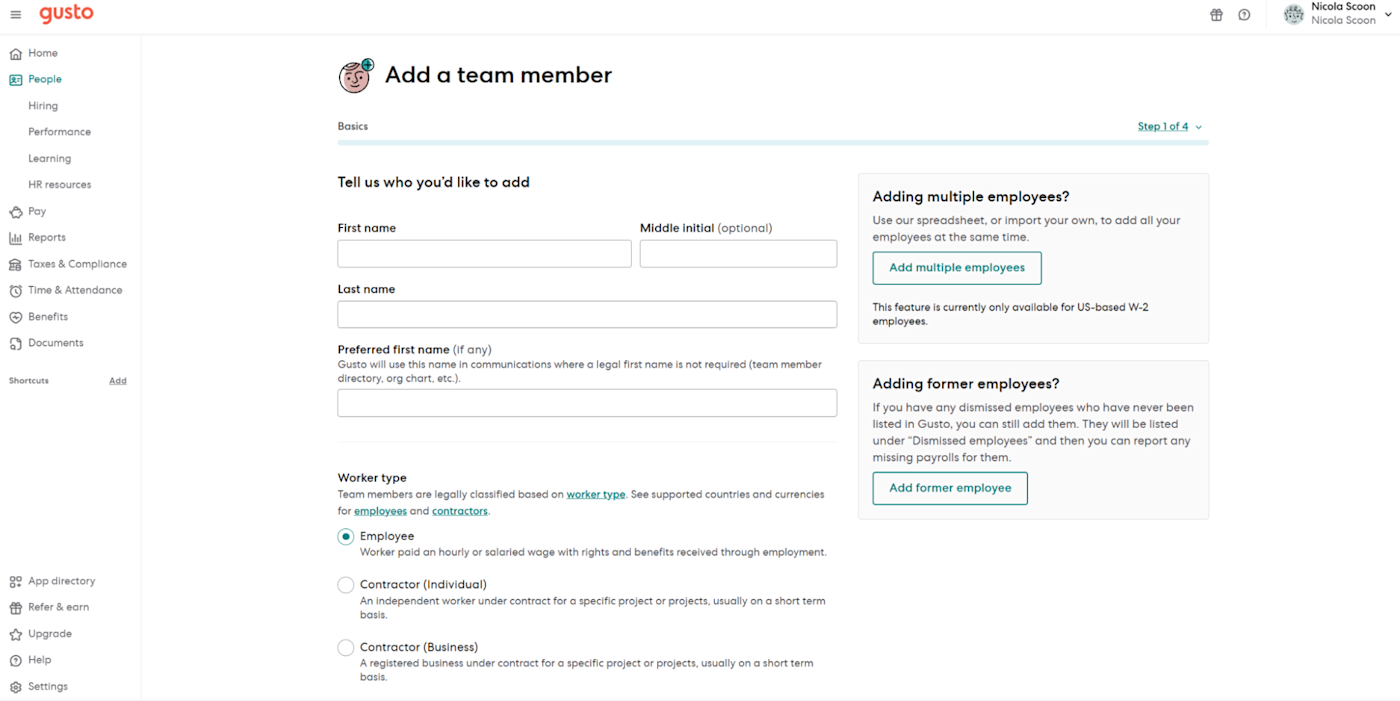The height and width of the screenshot is (701, 1400).
Task: Click the hamburger menu icon
Action: (16, 15)
